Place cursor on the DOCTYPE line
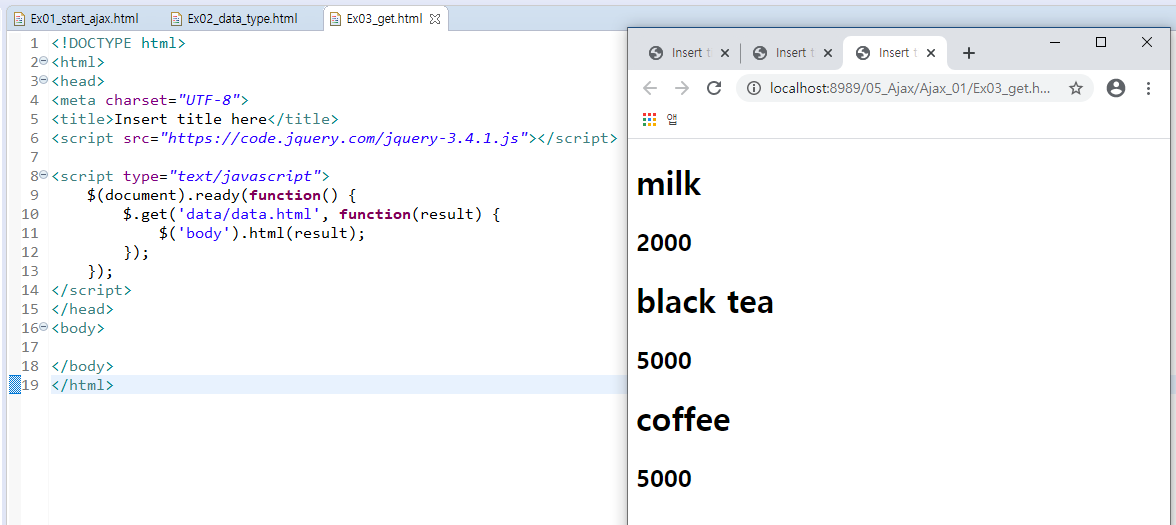The height and width of the screenshot is (525, 1176). (118, 43)
